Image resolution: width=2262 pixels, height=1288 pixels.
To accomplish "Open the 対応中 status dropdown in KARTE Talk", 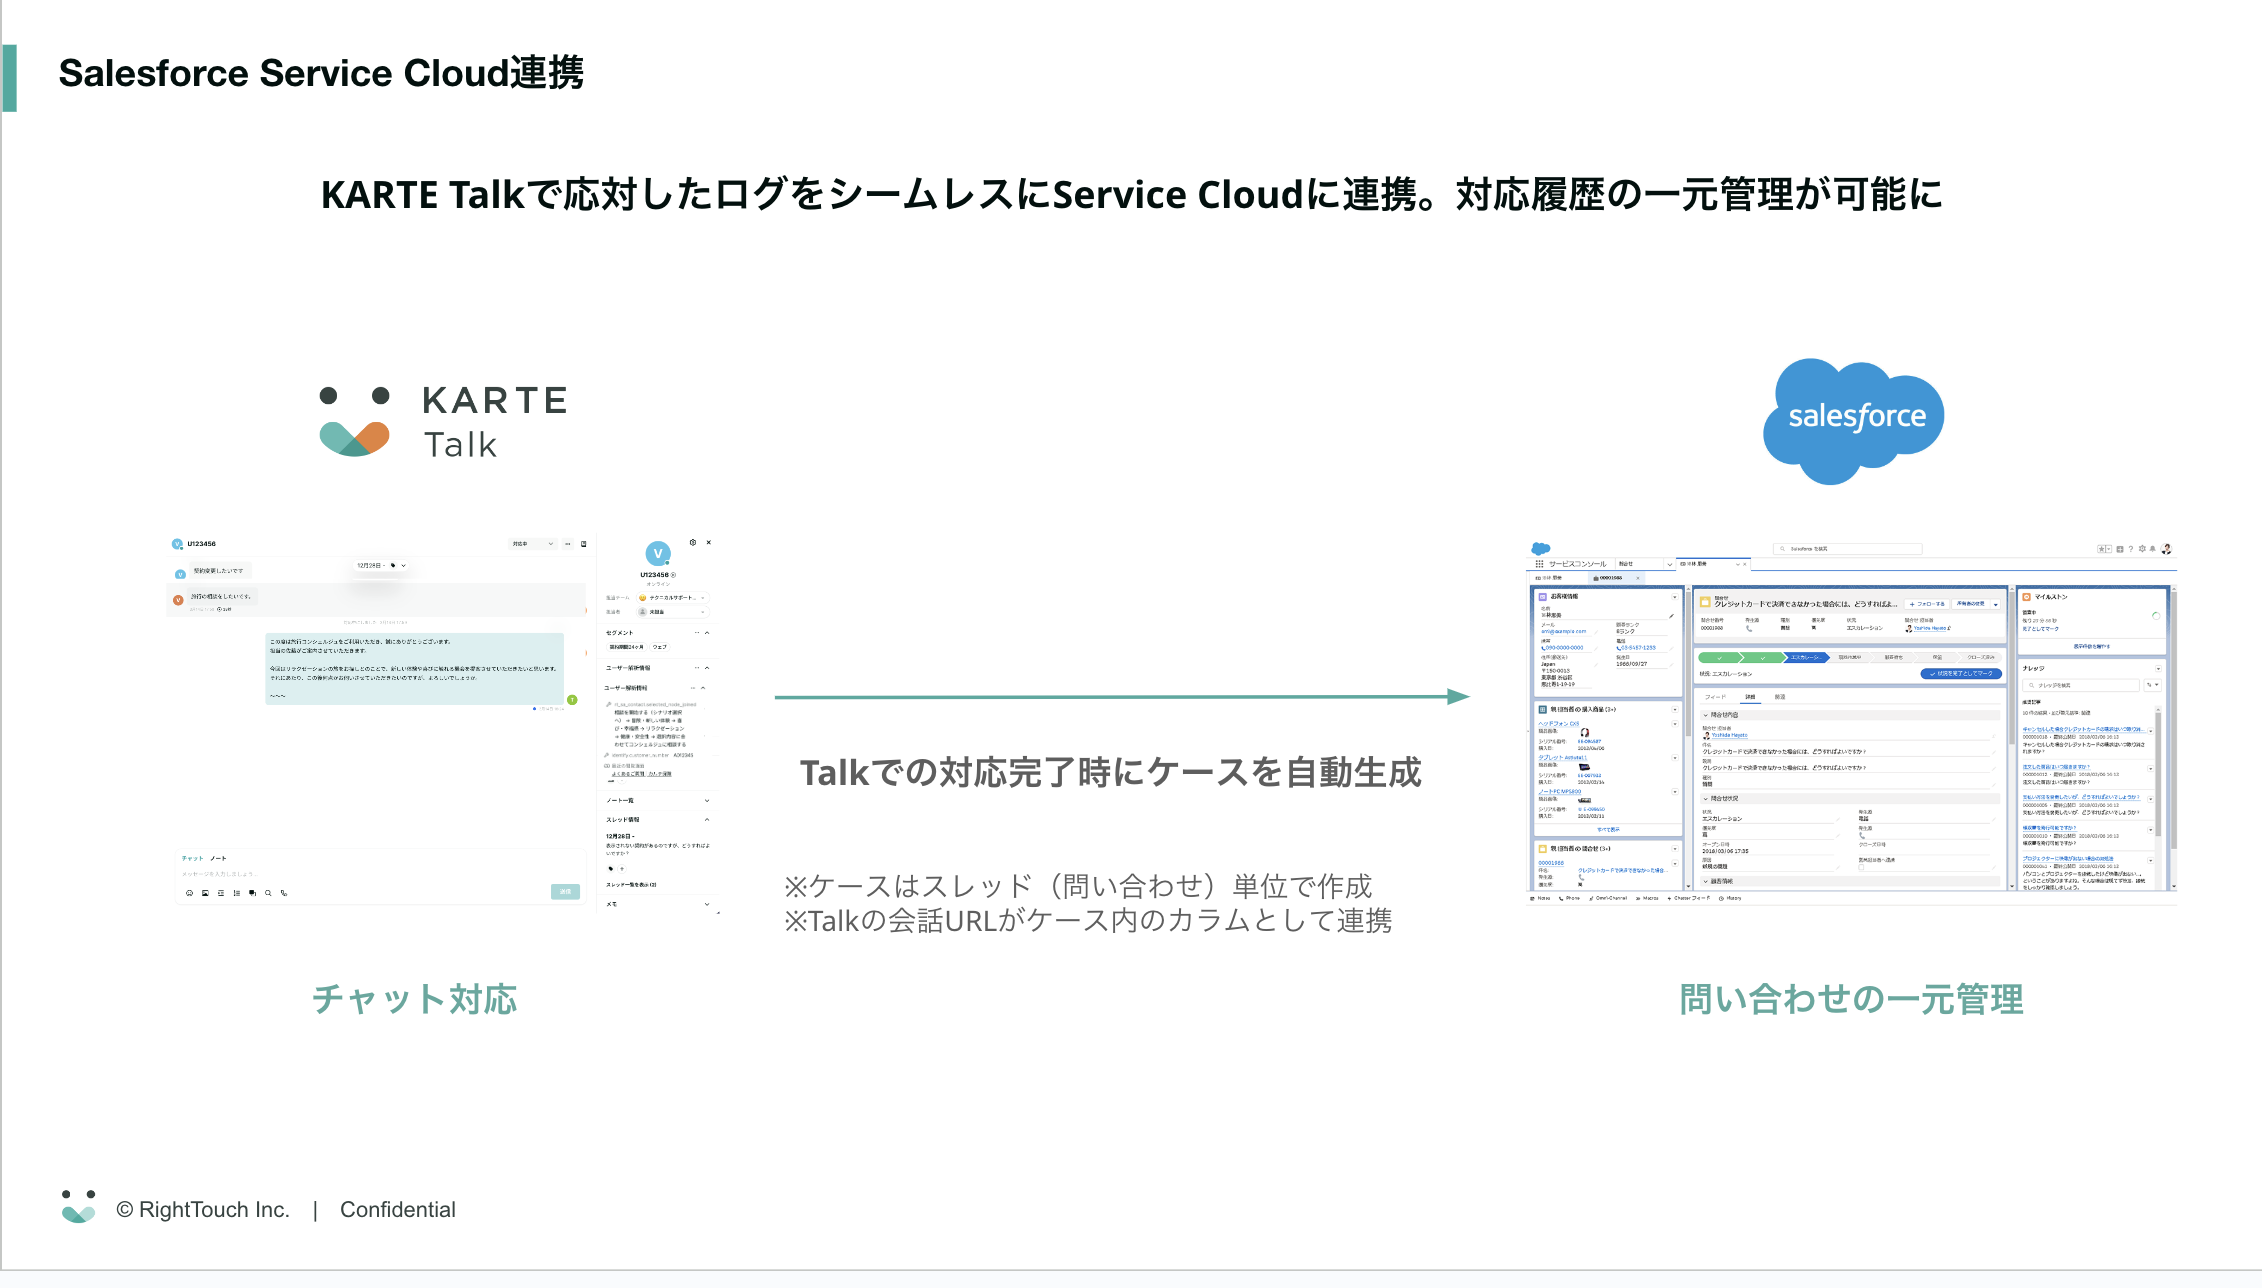I will coord(531,544).
